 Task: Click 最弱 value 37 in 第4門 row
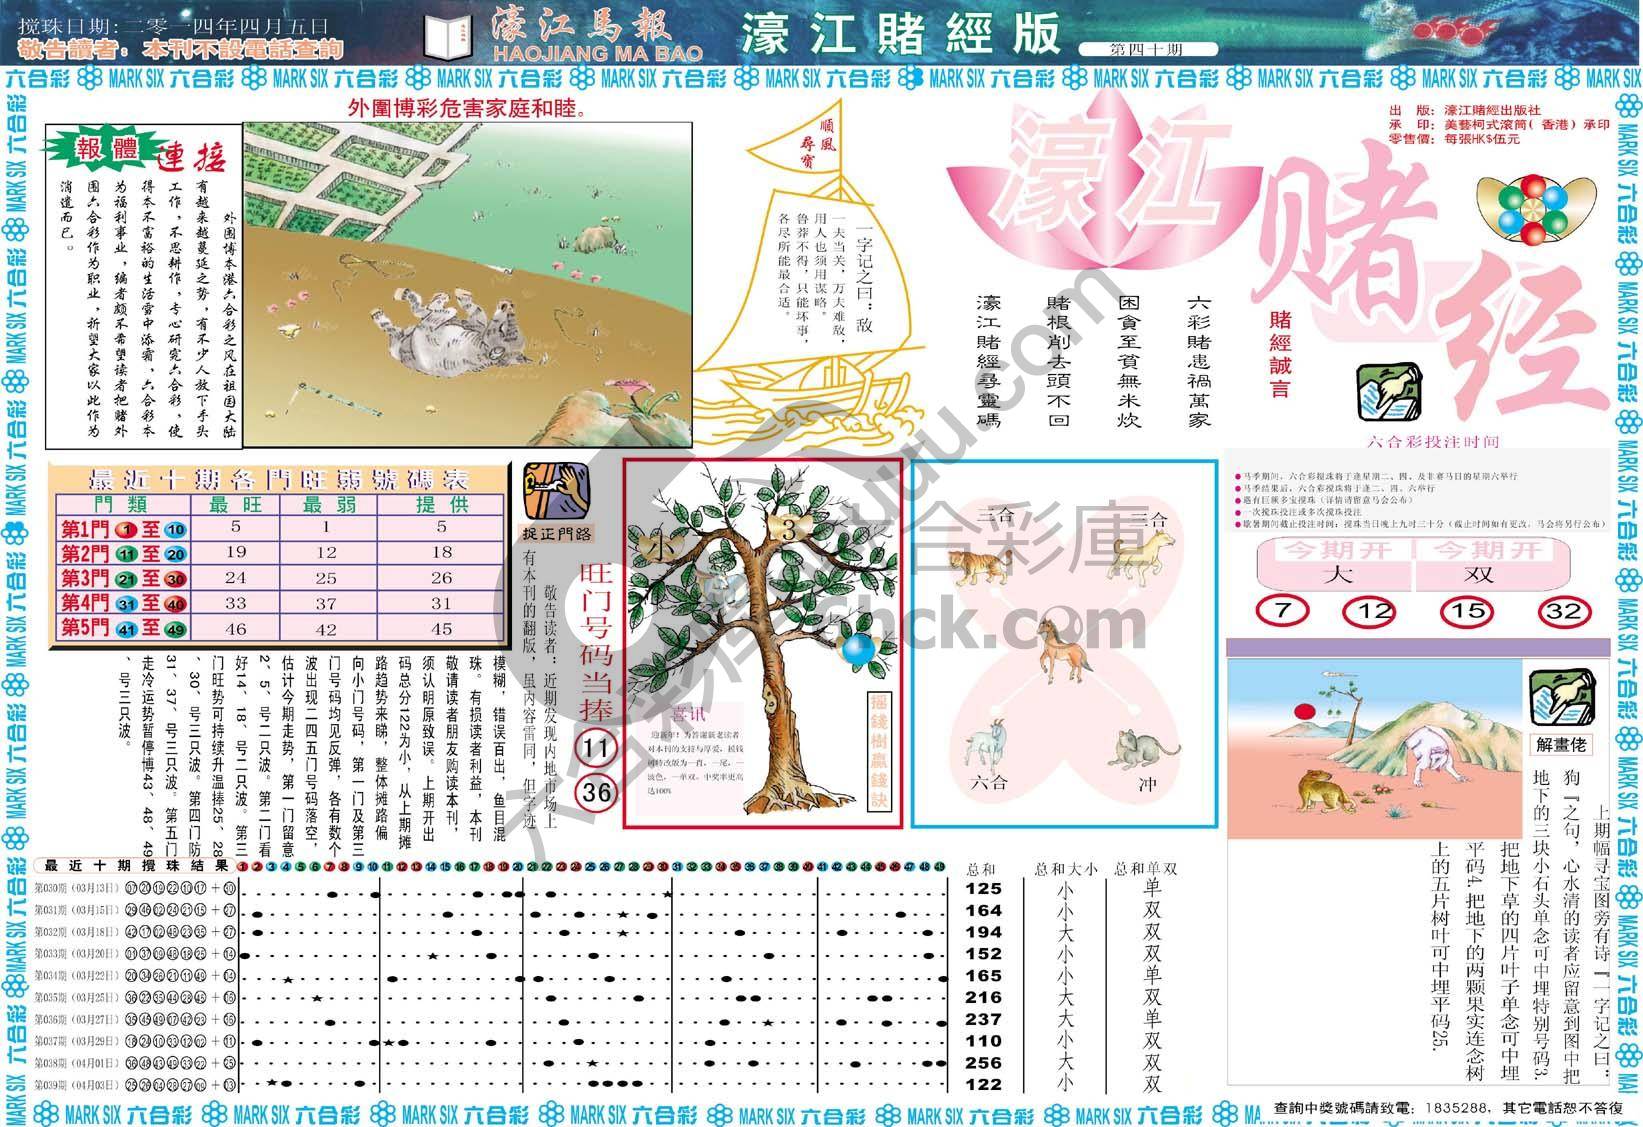[x=326, y=604]
